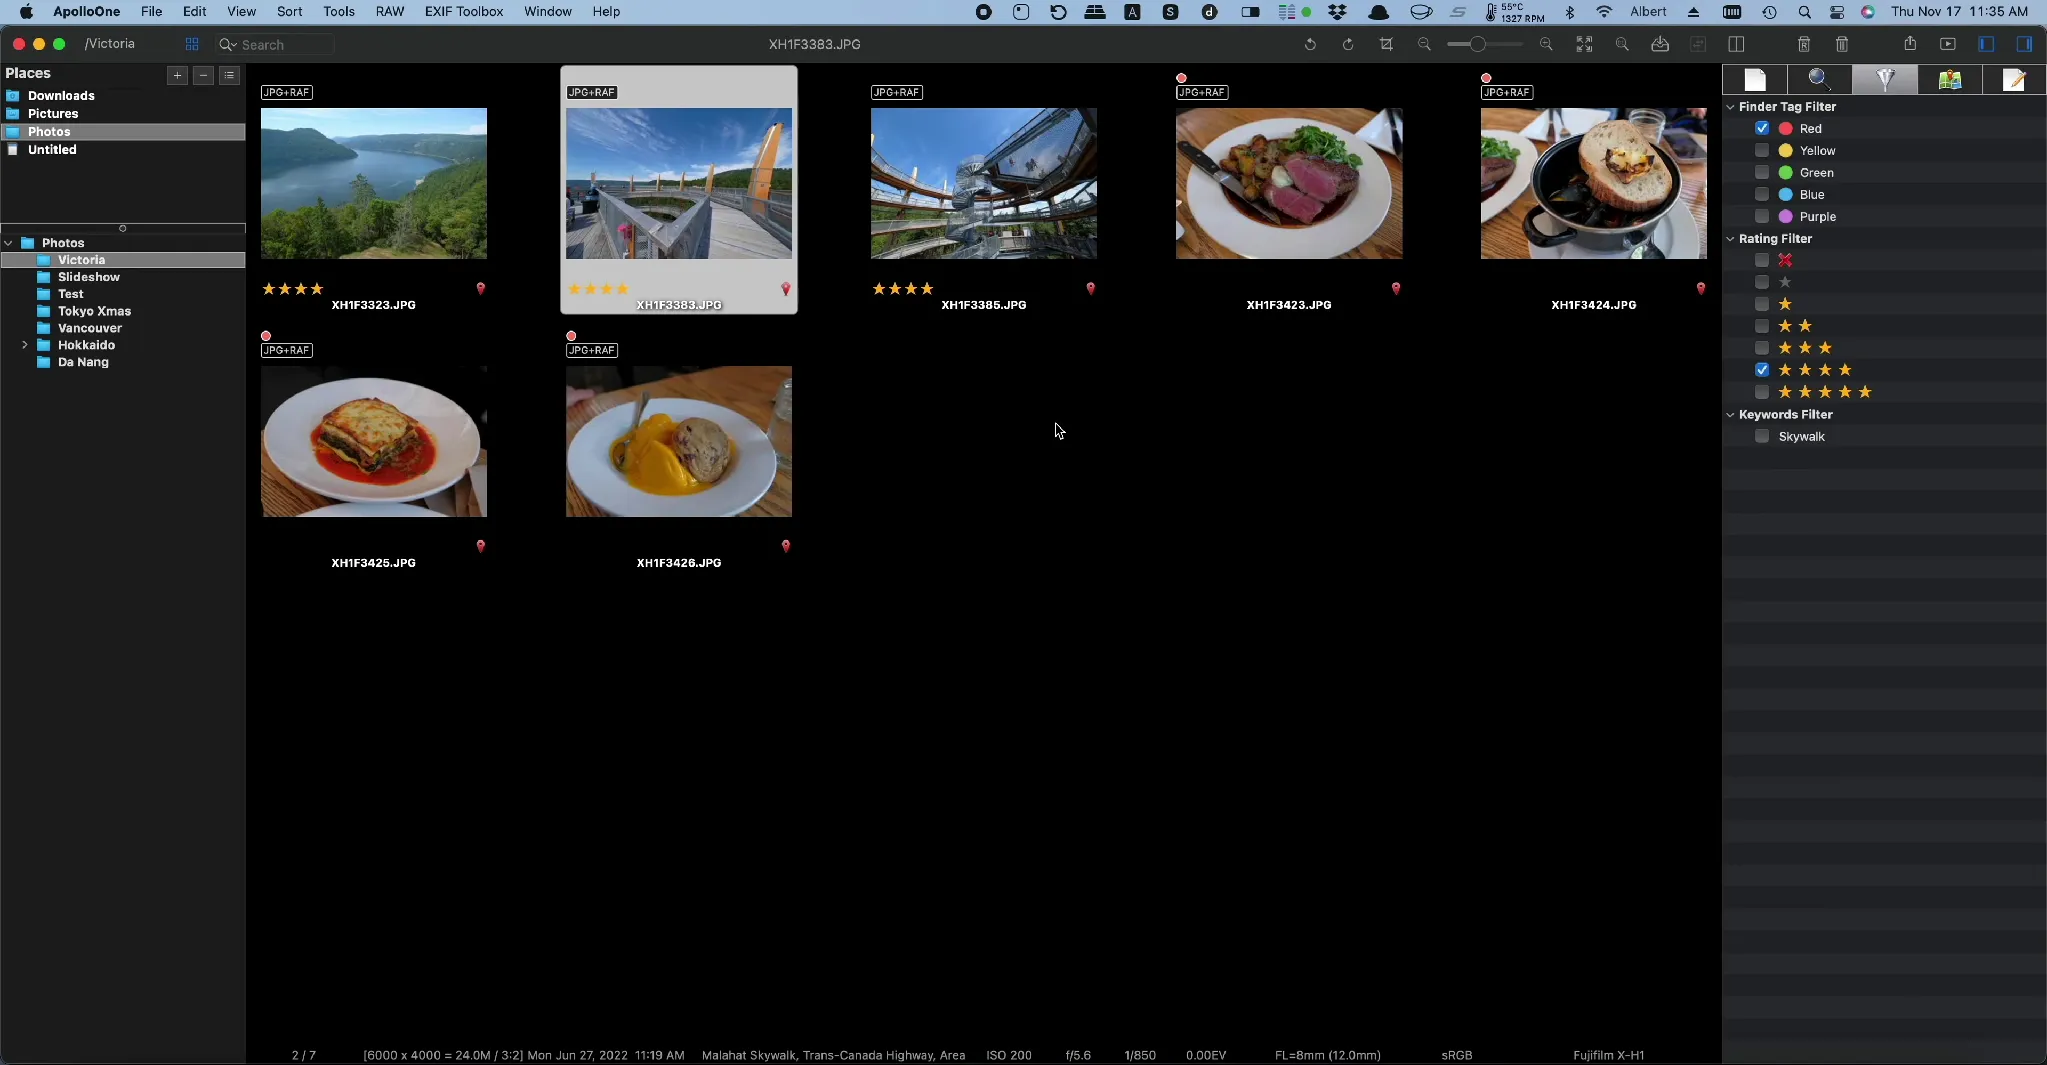The height and width of the screenshot is (1065, 2047).
Task: Open the magnifier loupe tool
Action: pyautogui.click(x=1622, y=44)
